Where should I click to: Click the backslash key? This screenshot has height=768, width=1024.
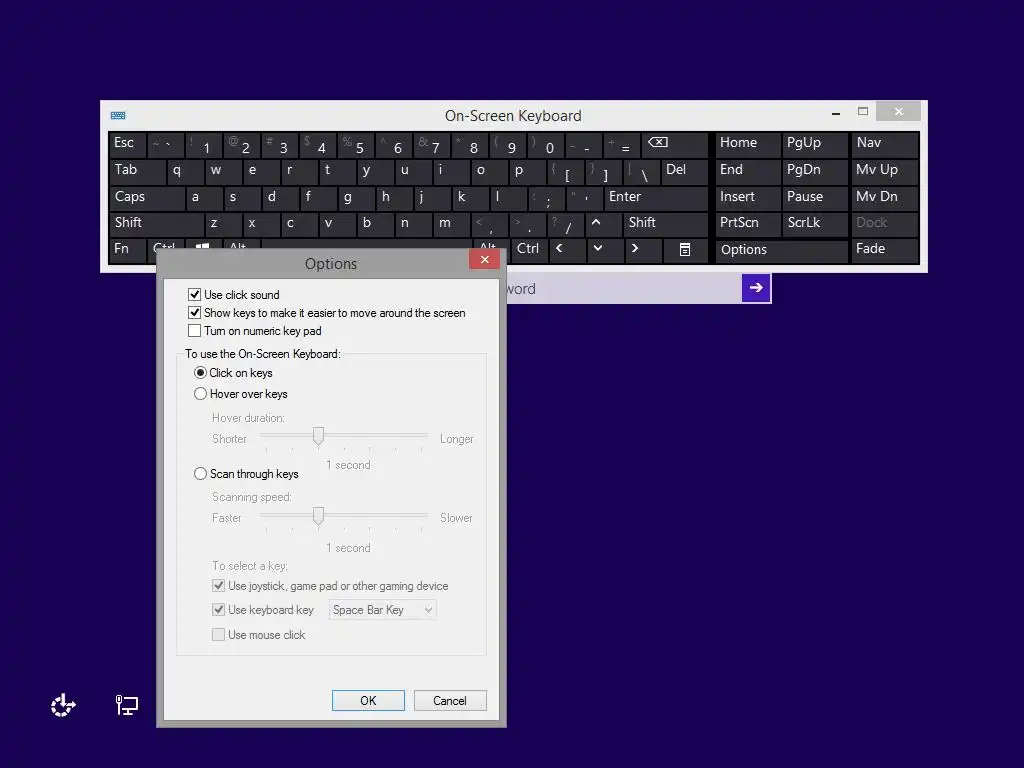coord(640,171)
